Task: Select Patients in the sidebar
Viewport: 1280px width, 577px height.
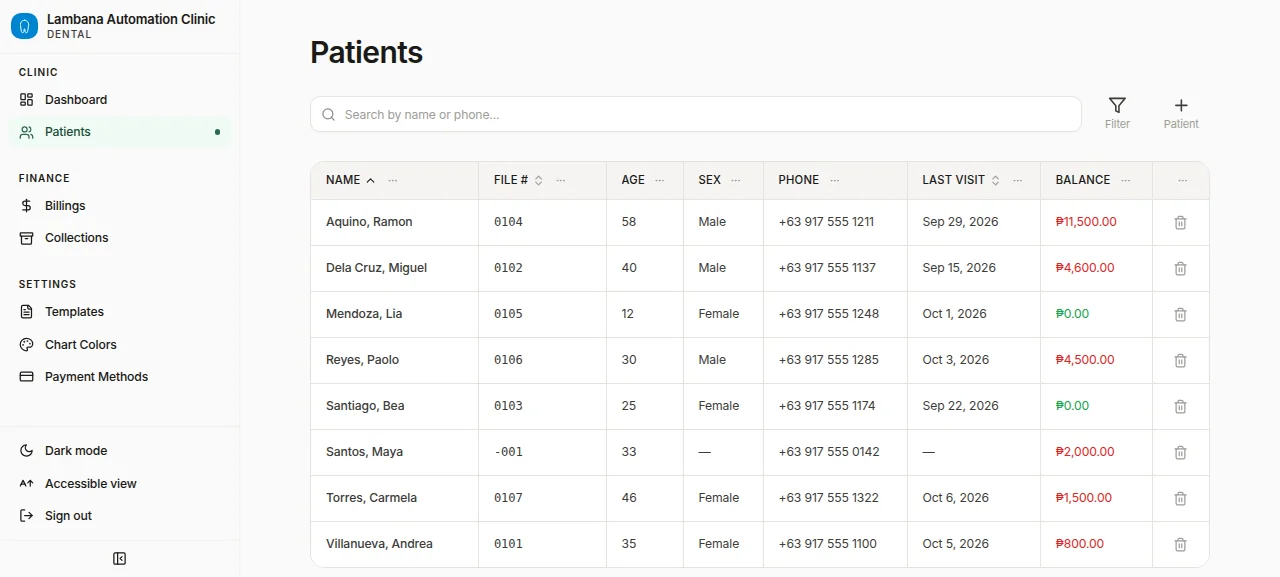Action: click(x=120, y=132)
